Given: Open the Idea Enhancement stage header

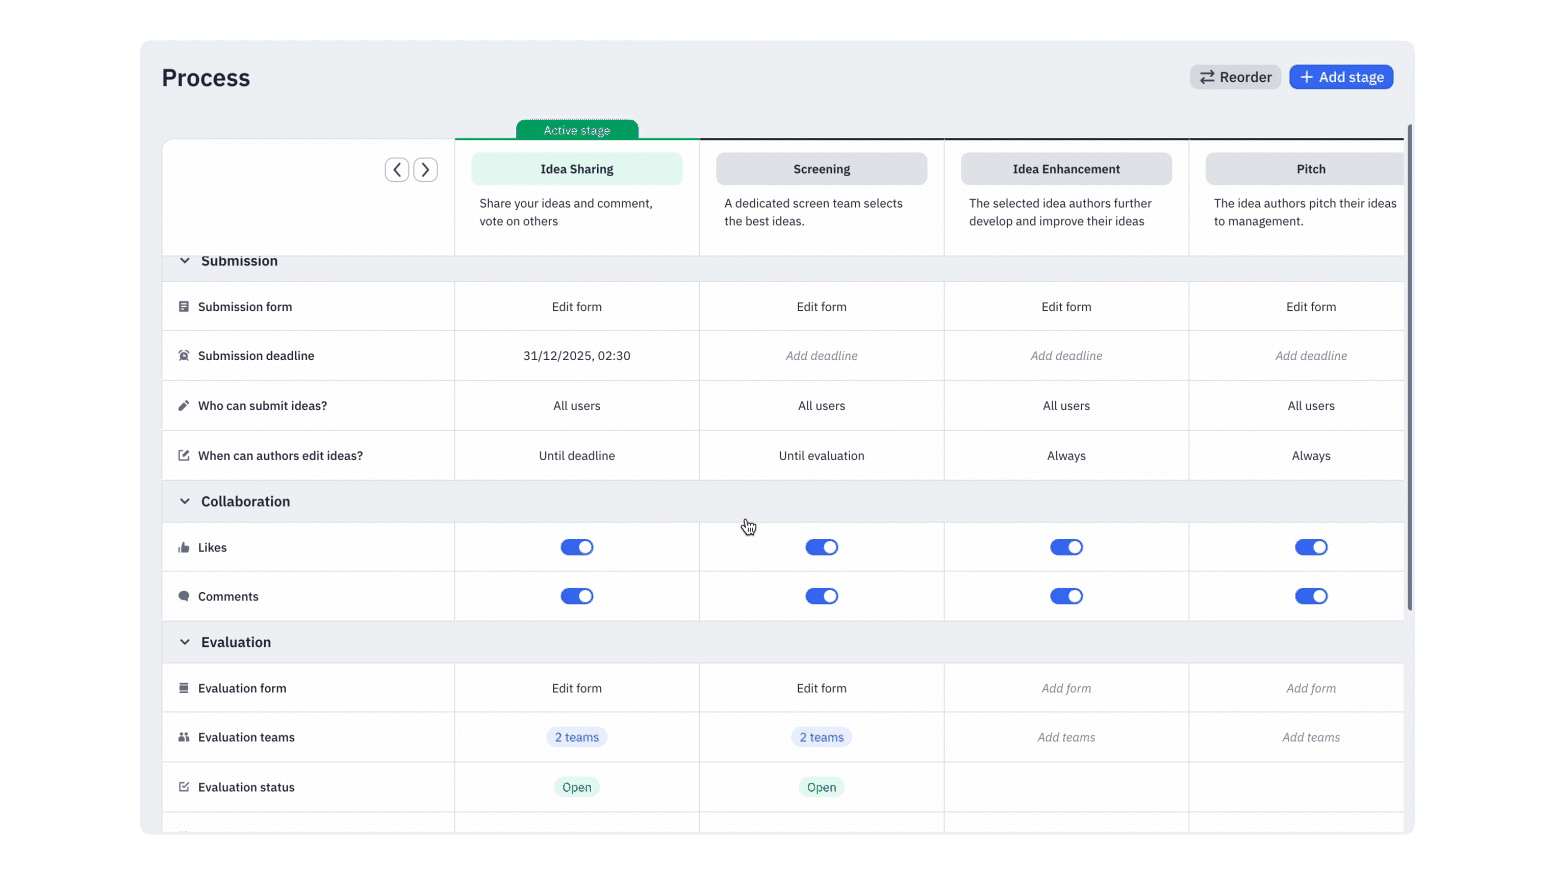Looking at the screenshot, I should tap(1066, 168).
